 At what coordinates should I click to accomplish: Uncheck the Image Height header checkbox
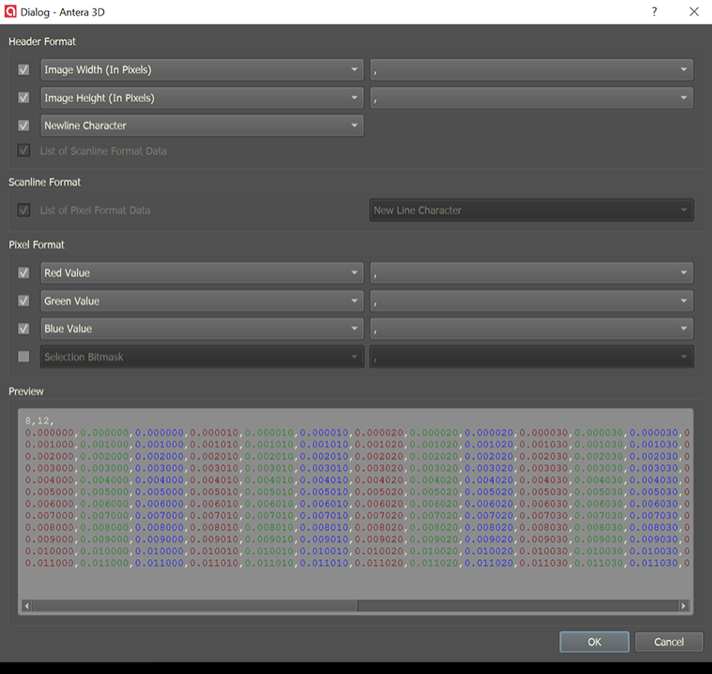tap(24, 98)
